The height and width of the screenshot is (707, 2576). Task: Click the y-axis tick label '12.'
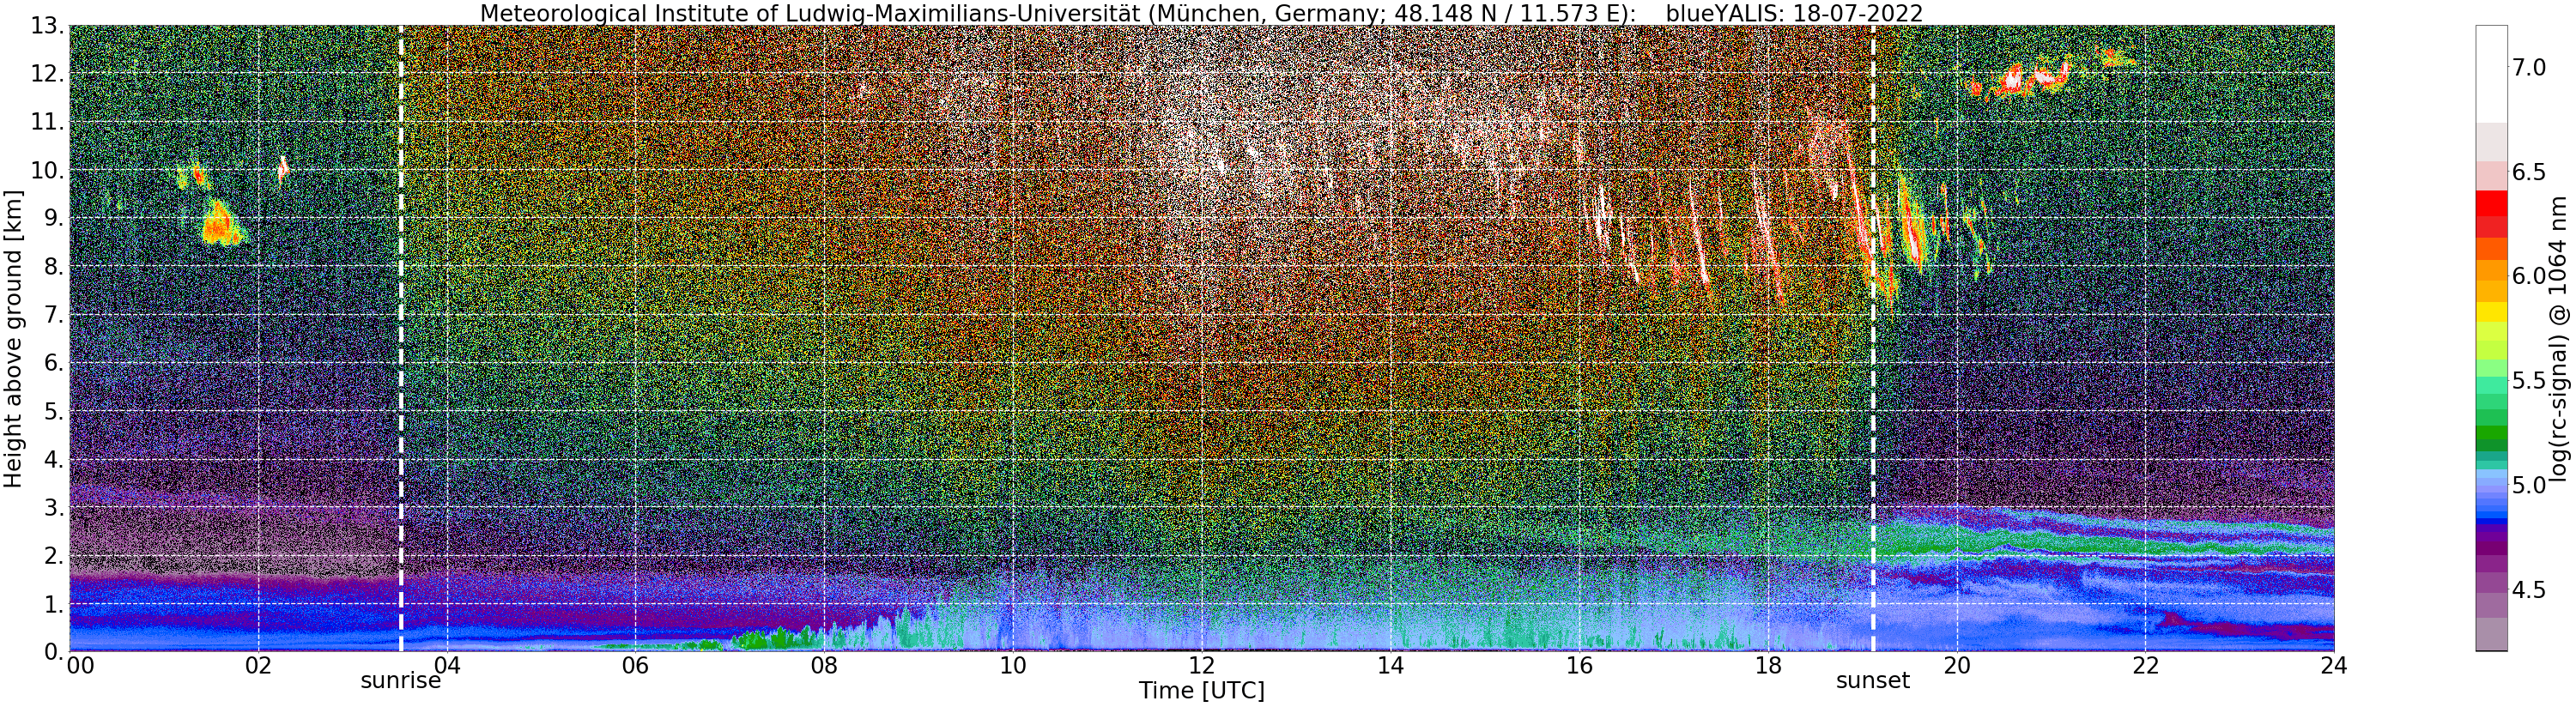[x=47, y=74]
